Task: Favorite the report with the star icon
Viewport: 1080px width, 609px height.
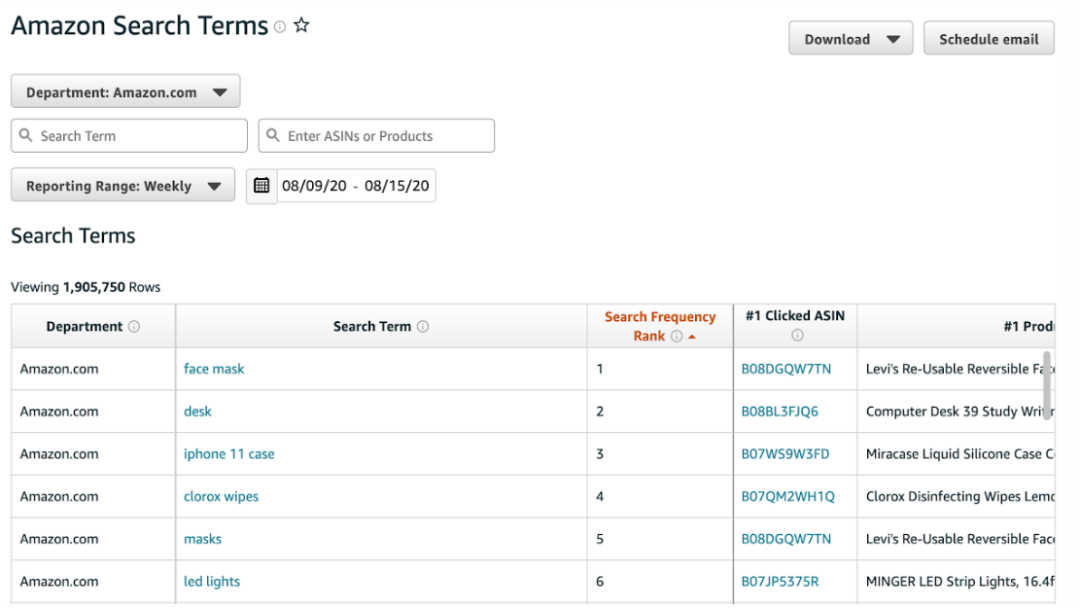Action: pos(301,25)
